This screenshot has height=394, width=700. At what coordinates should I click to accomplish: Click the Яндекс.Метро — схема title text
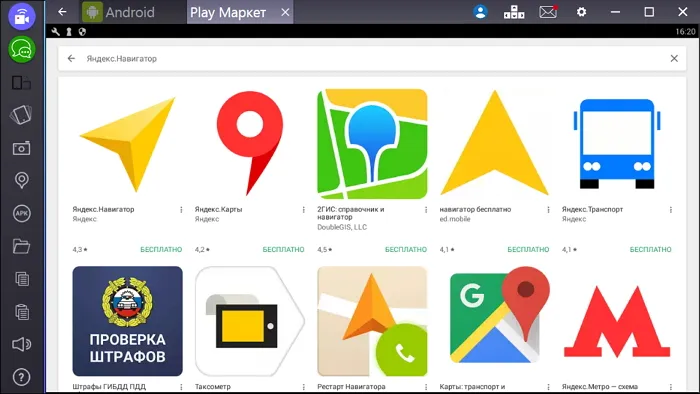tap(600, 387)
